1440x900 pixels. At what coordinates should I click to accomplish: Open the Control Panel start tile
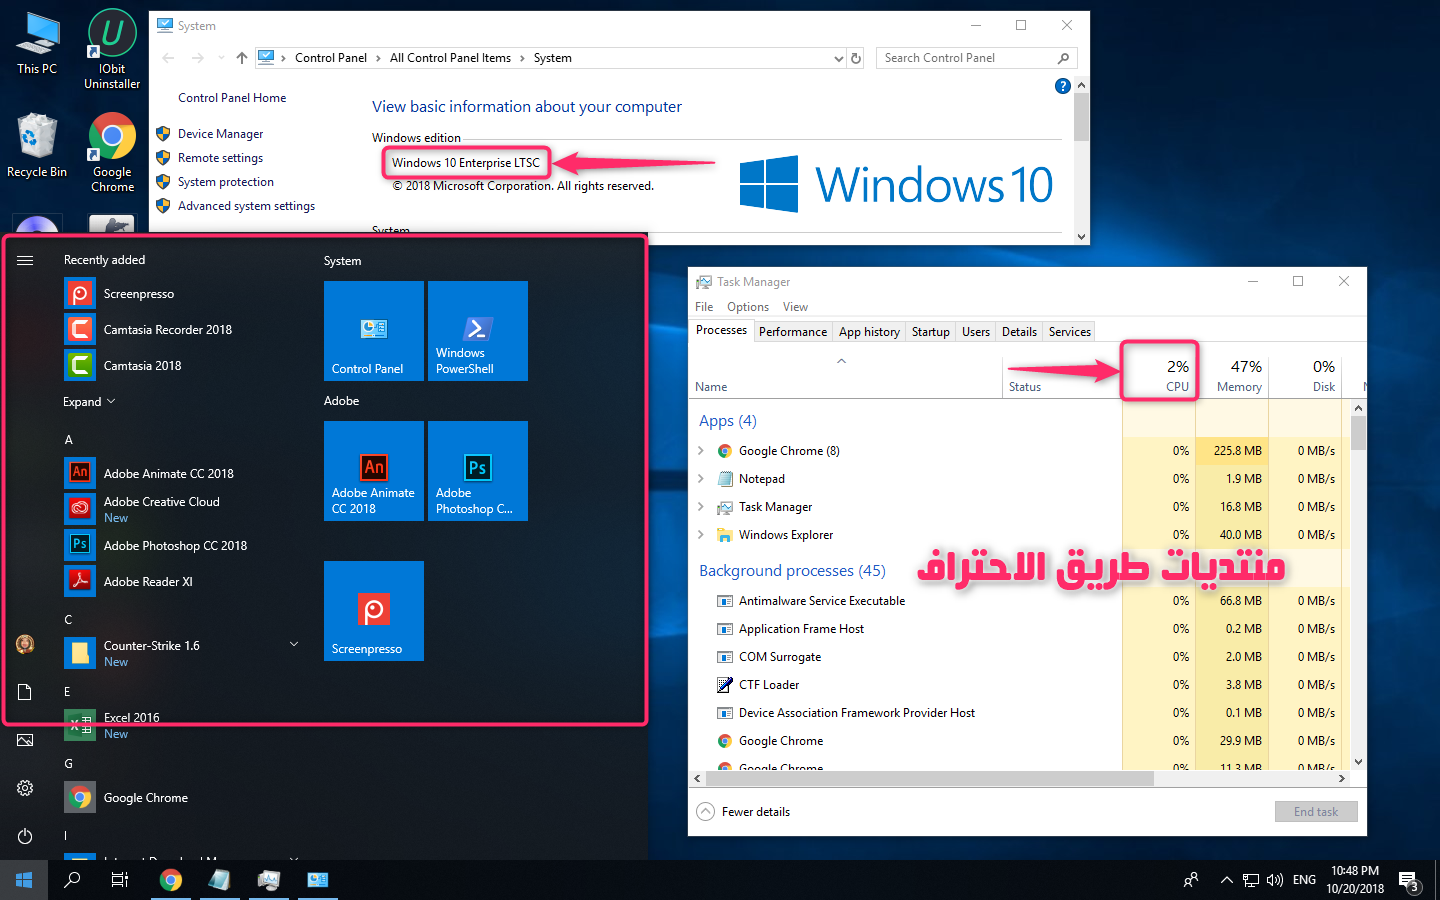[x=373, y=331]
